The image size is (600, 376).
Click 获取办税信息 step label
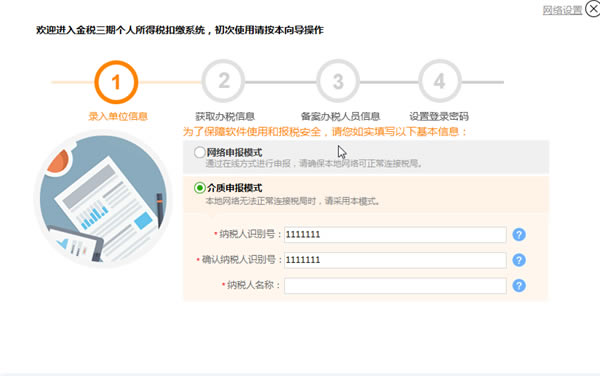225,116
